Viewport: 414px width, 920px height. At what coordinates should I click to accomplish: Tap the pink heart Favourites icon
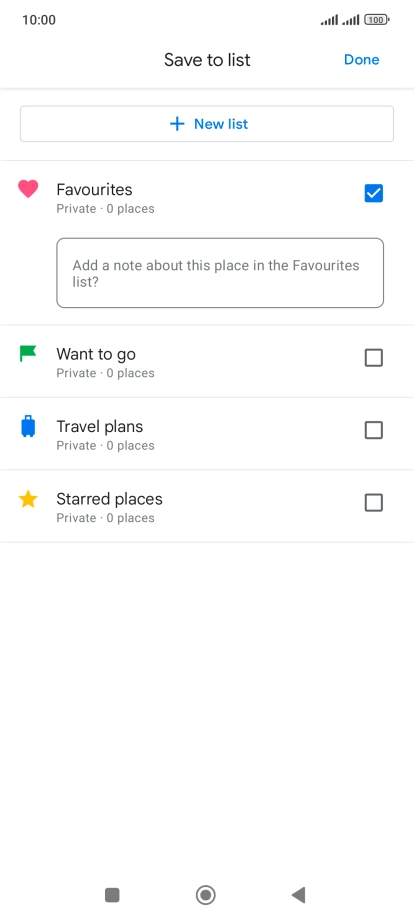(28, 189)
